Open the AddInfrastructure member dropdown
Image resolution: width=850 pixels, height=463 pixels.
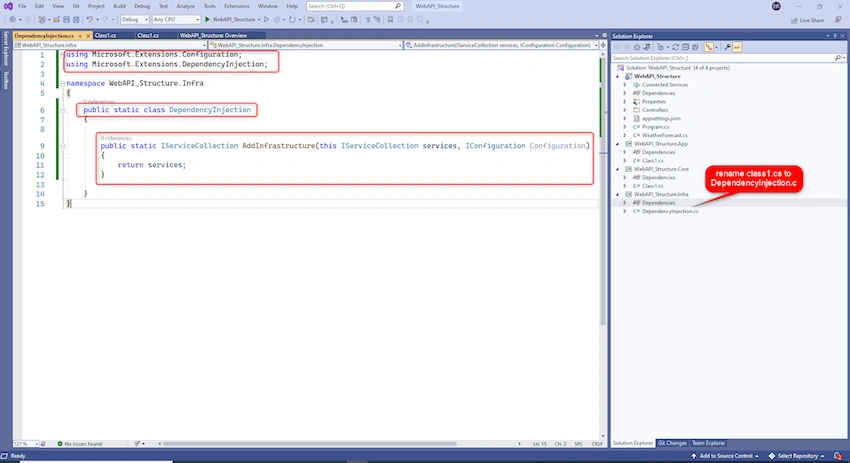pyautogui.click(x=501, y=45)
